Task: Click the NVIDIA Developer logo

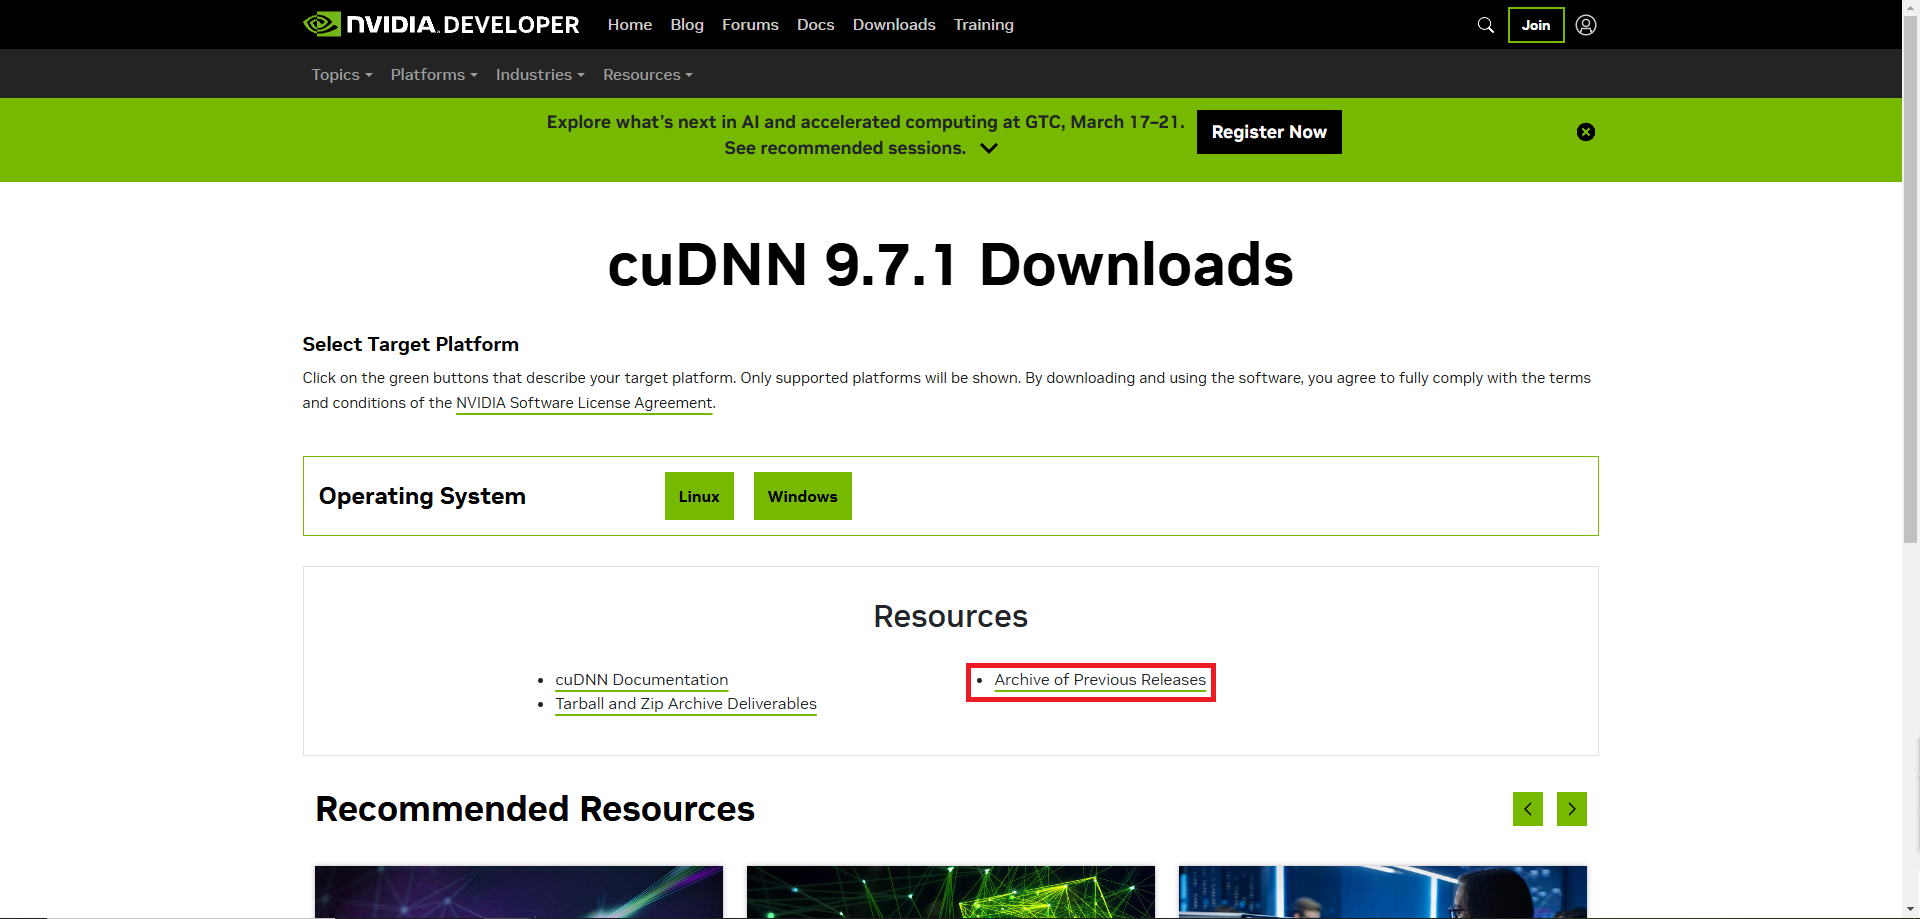Action: tap(441, 24)
